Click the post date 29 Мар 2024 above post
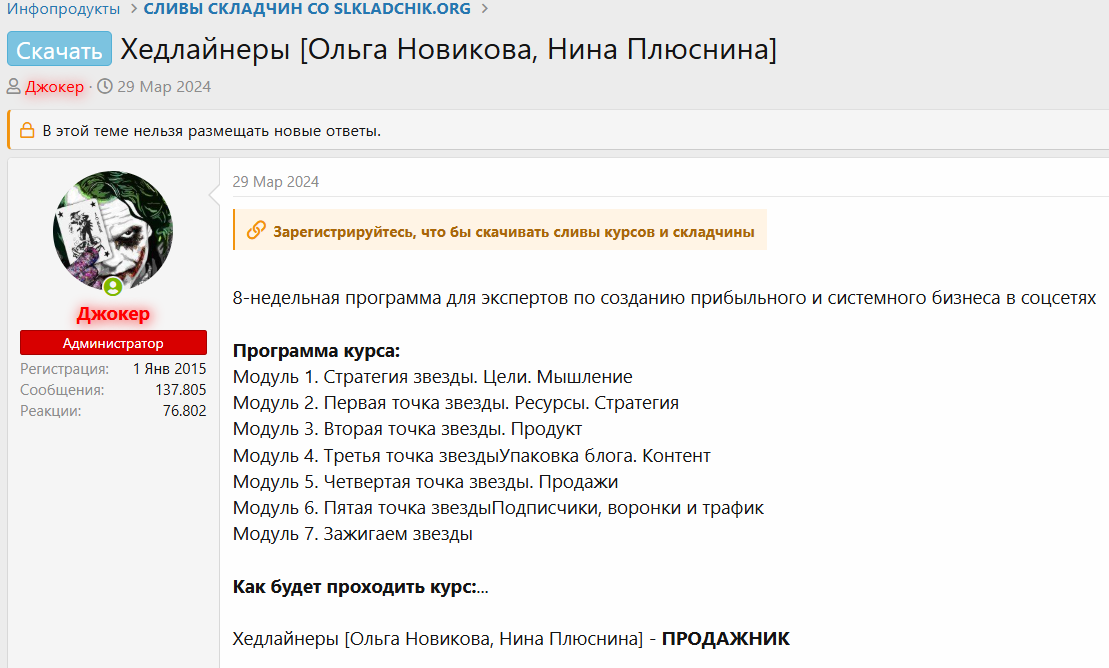The height and width of the screenshot is (668, 1109). click(276, 181)
